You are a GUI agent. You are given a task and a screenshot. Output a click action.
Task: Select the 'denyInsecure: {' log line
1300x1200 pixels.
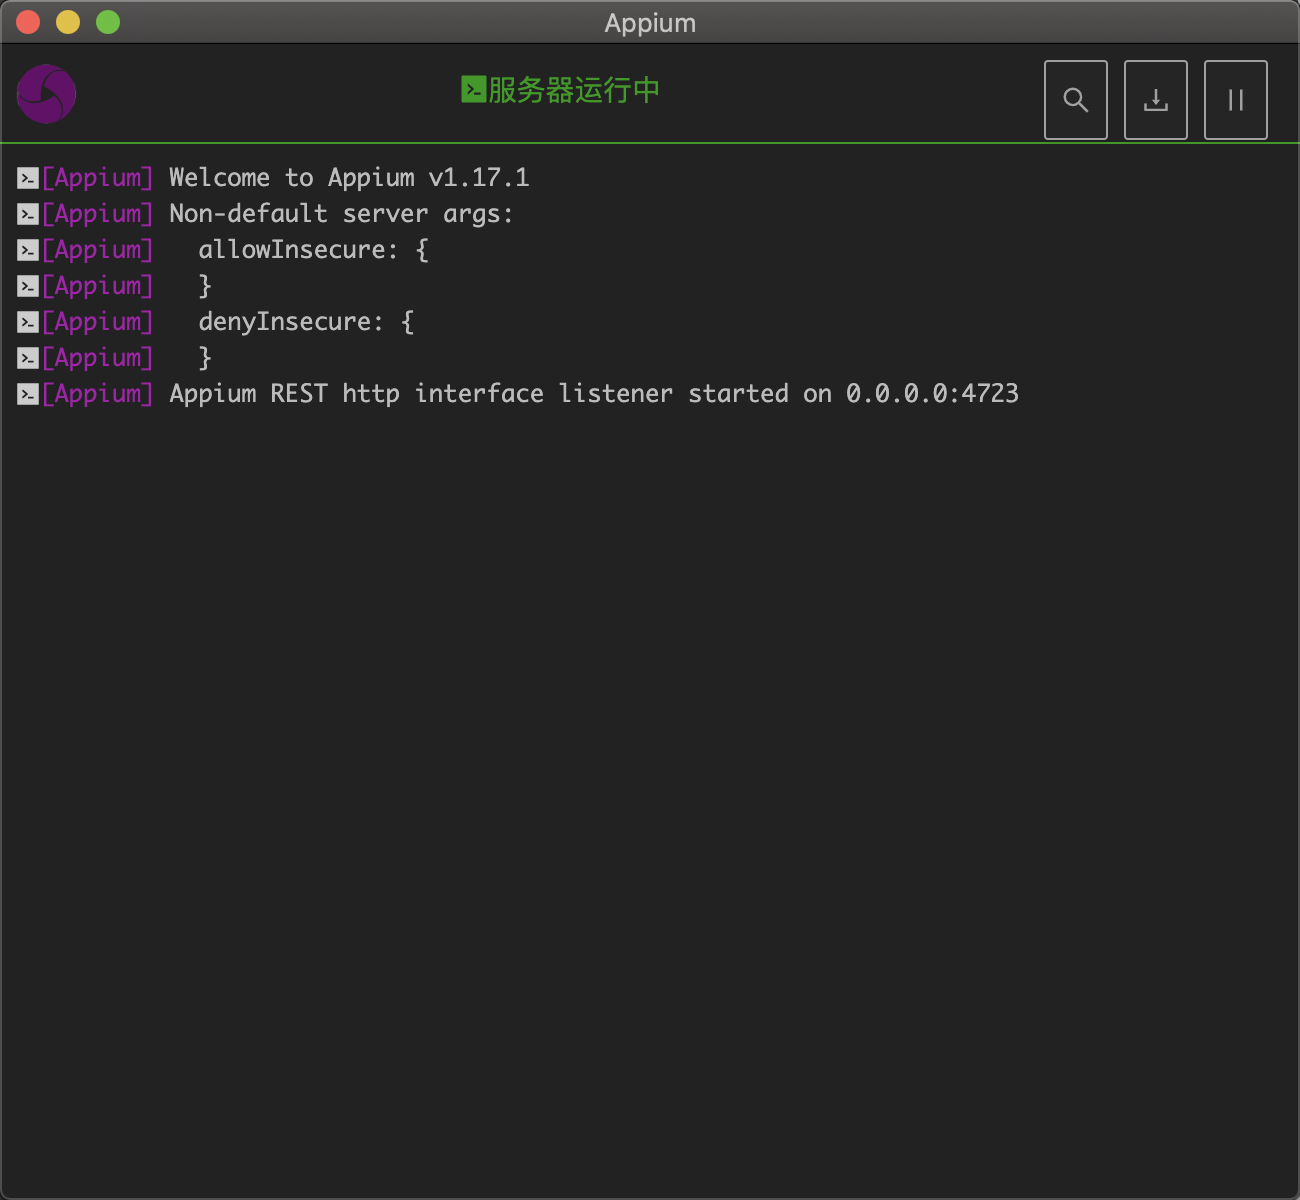tap(306, 322)
